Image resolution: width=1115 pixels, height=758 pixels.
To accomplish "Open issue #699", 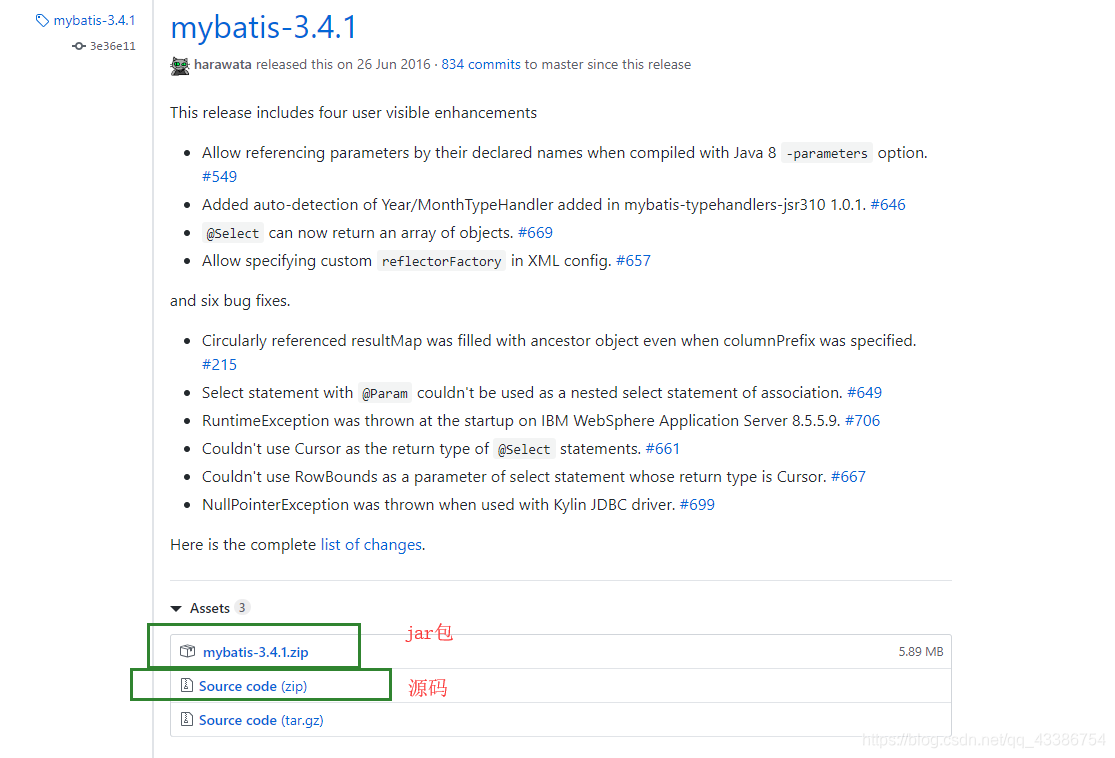I will (x=698, y=505).
